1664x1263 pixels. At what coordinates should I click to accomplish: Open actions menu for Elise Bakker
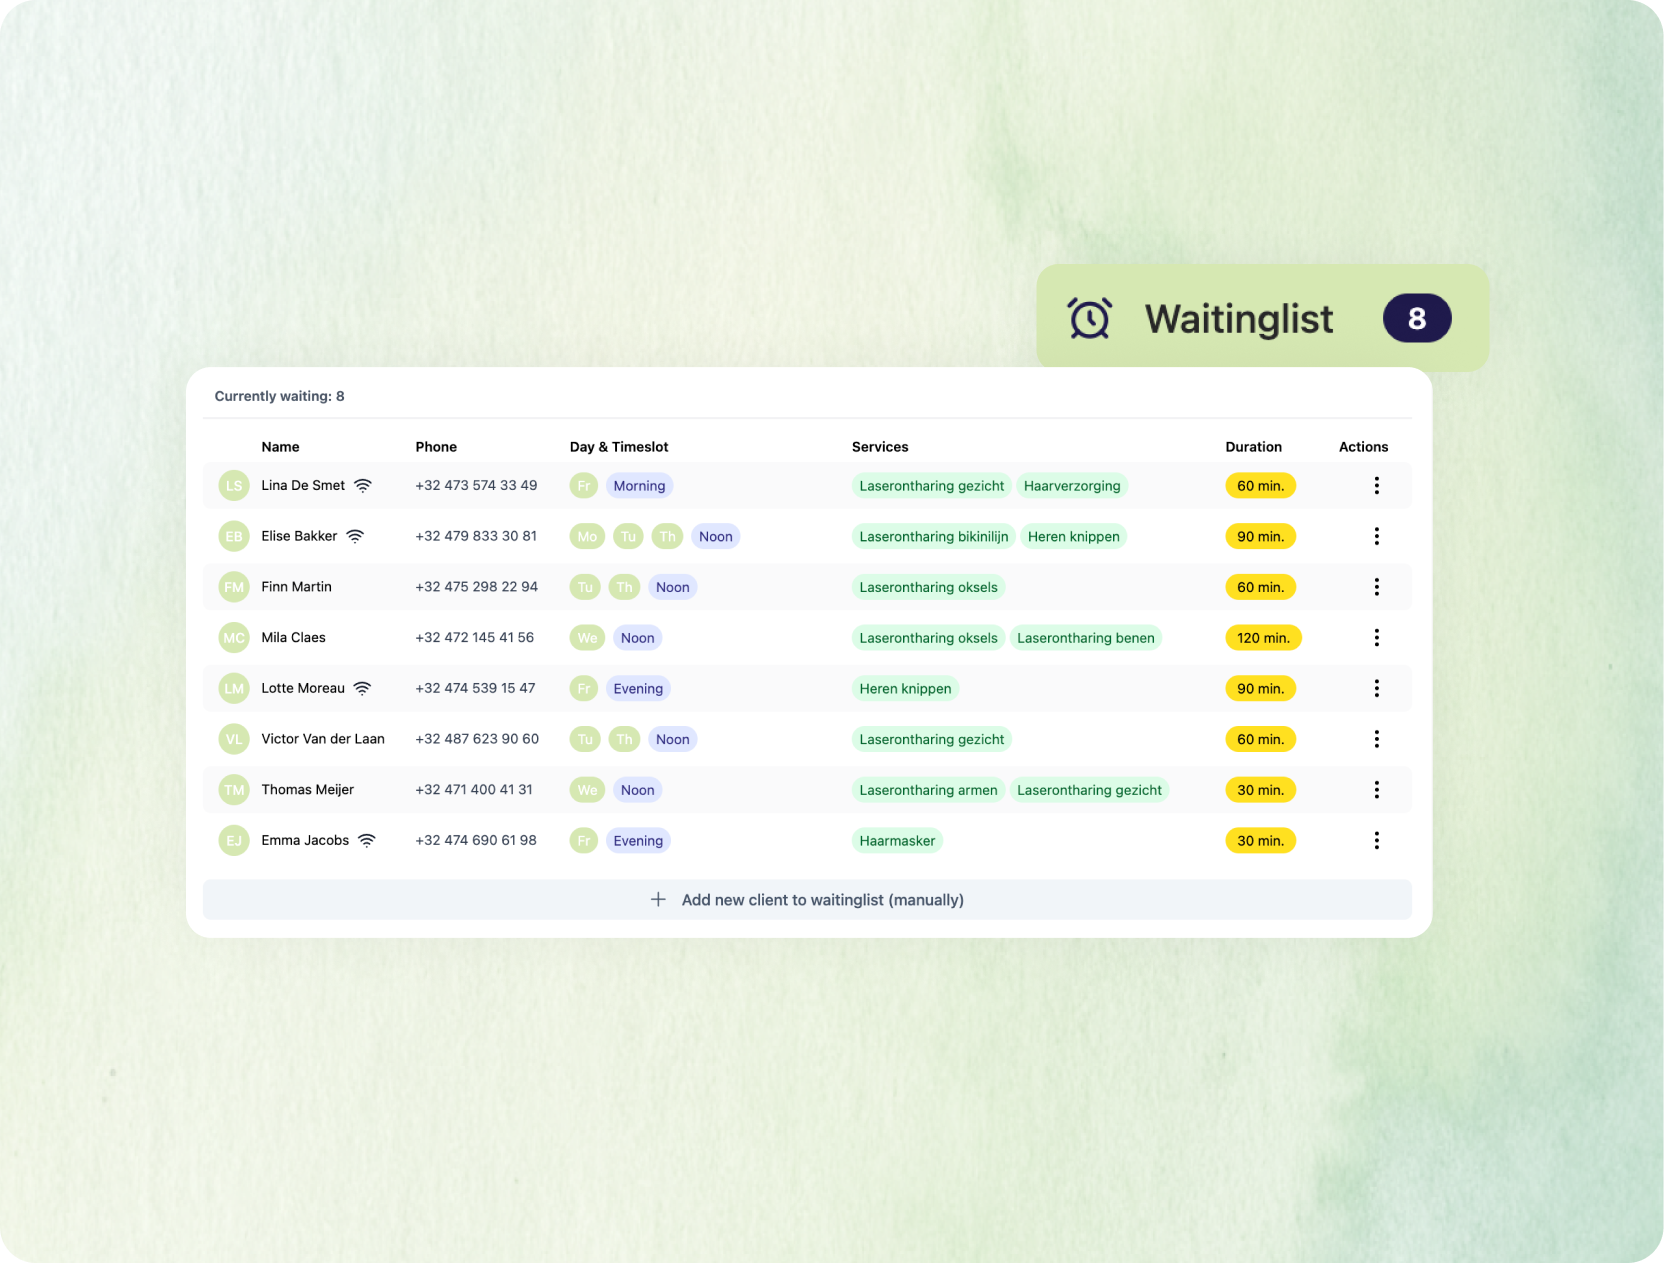(1376, 536)
